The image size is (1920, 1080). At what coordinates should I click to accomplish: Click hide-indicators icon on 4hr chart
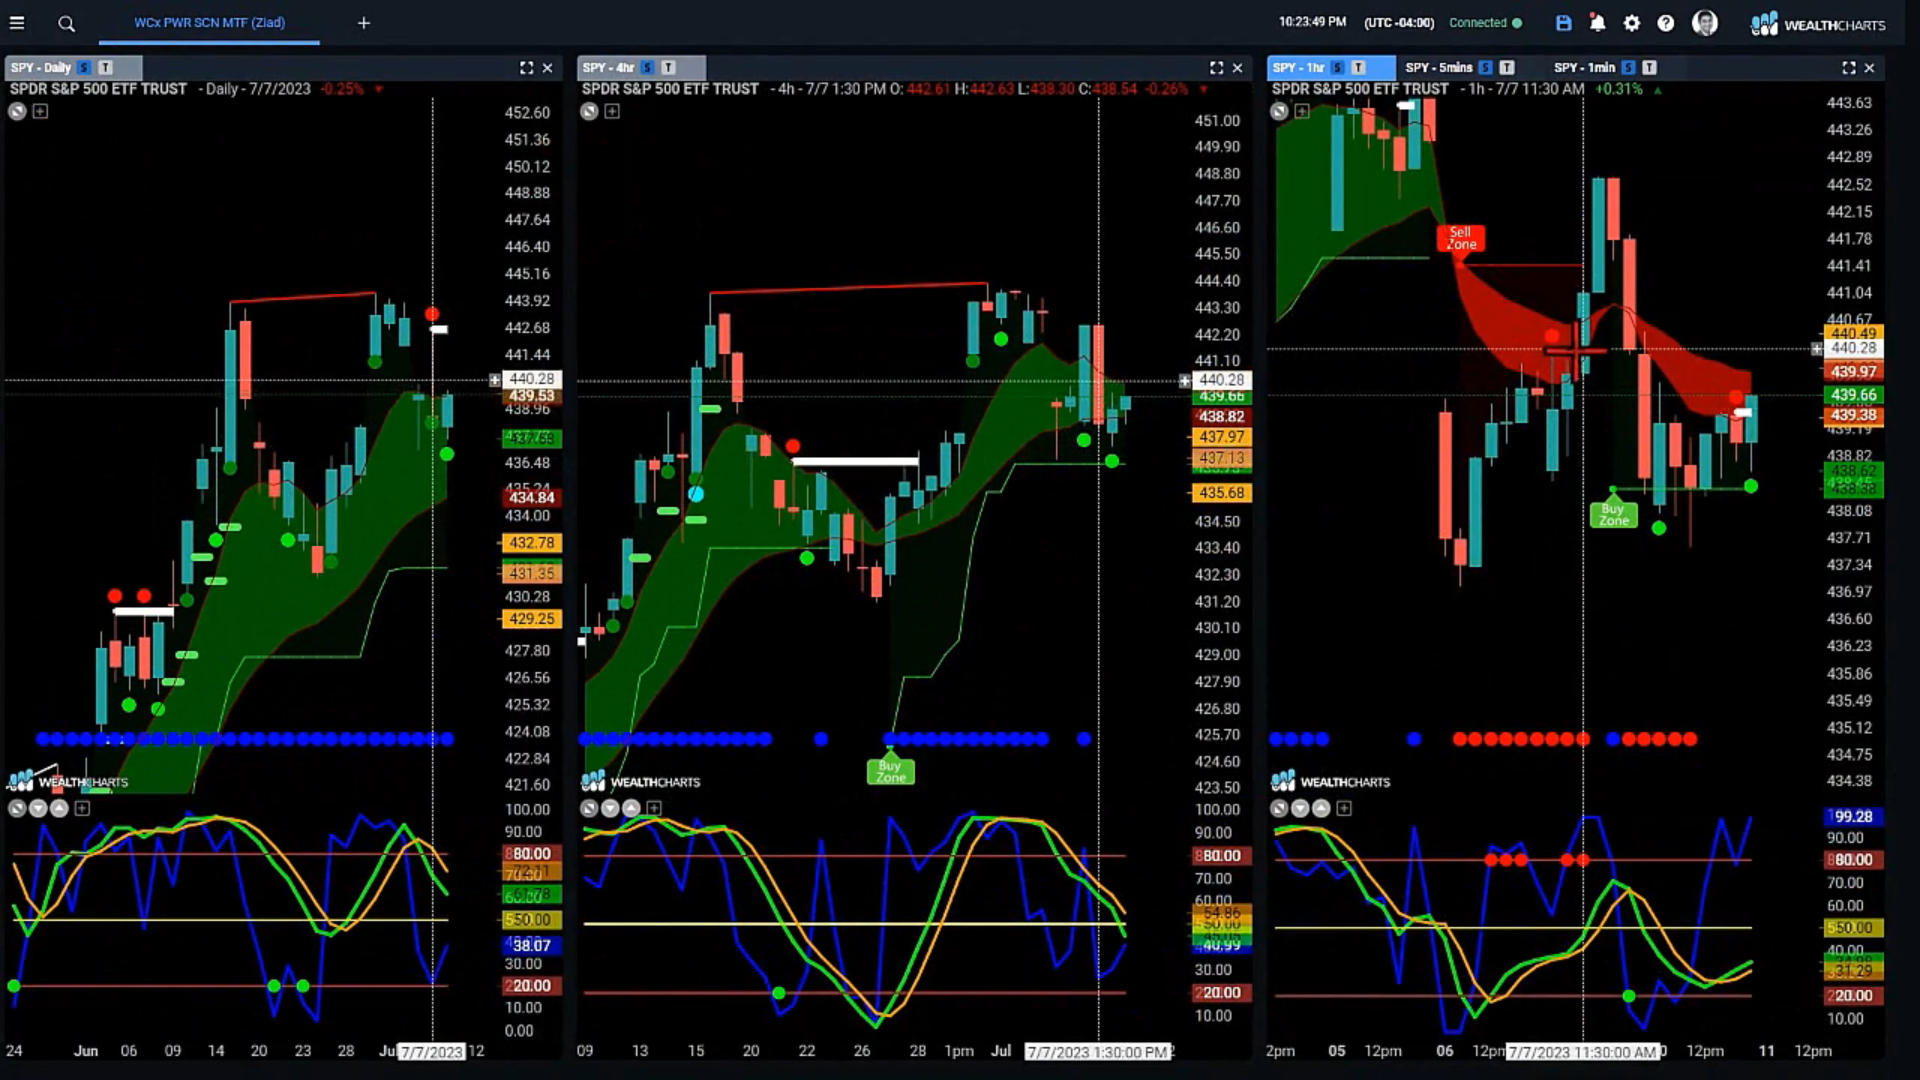pyautogui.click(x=589, y=111)
